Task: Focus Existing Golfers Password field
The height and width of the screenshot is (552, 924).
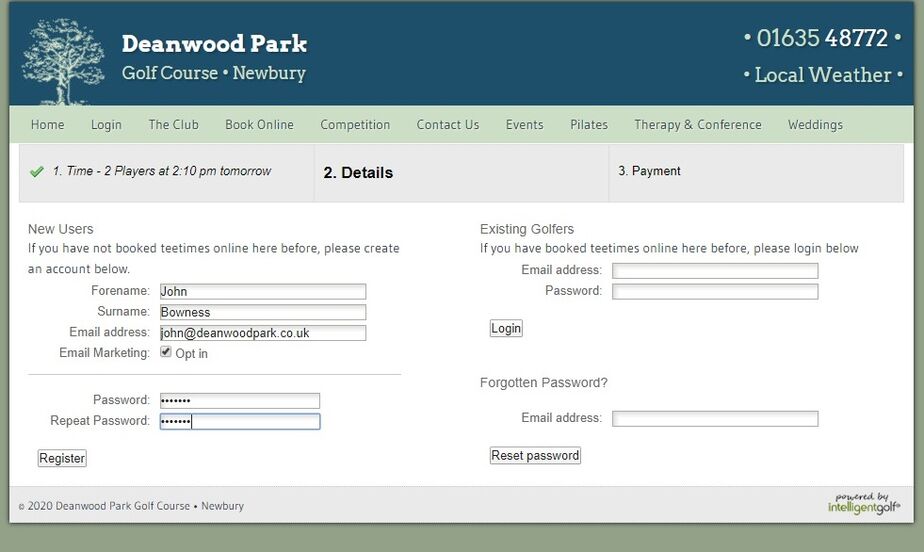Action: [715, 291]
